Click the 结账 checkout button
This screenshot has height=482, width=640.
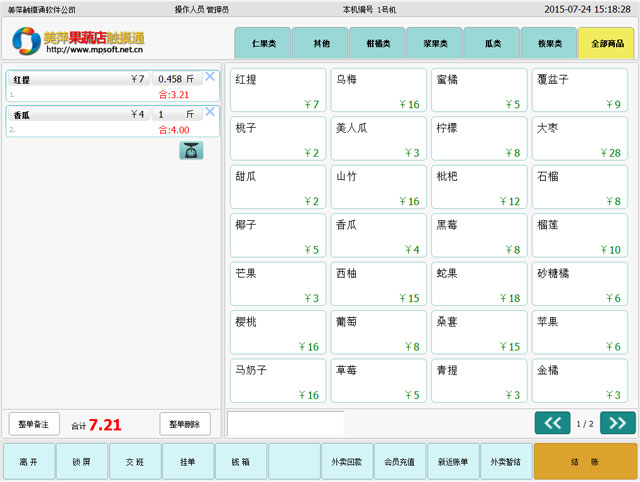pos(585,462)
